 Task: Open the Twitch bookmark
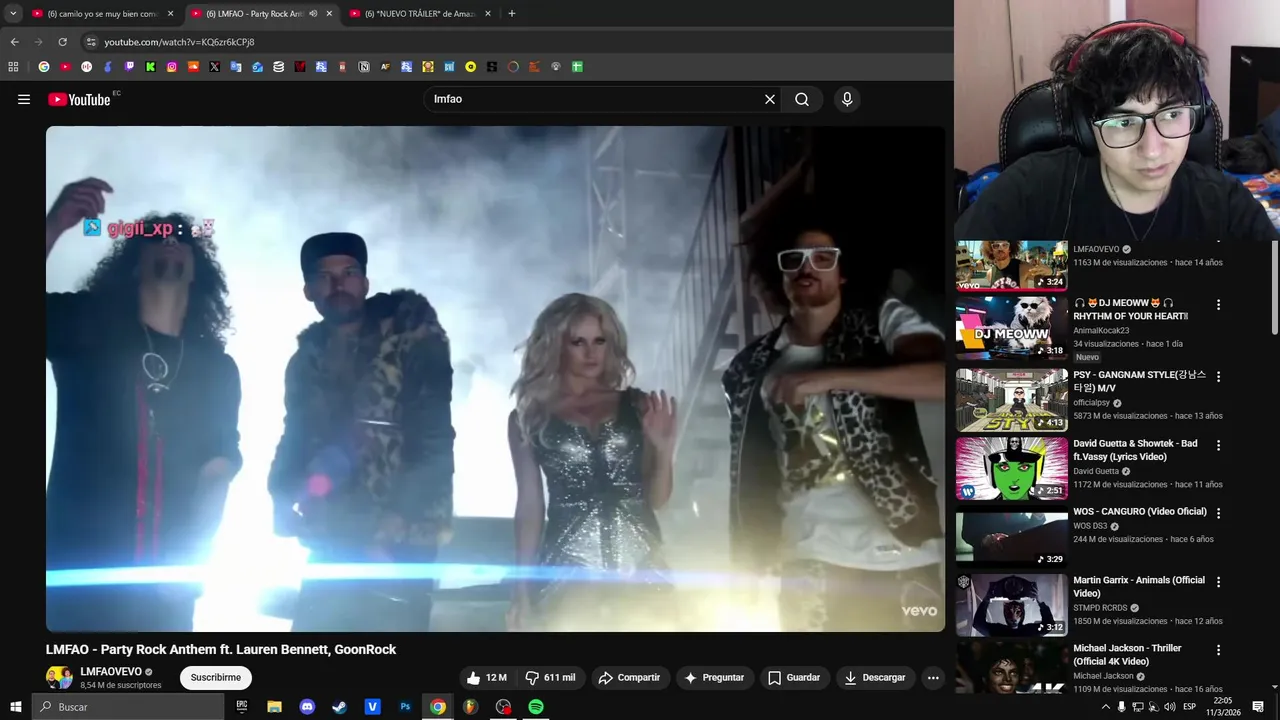[x=129, y=67]
